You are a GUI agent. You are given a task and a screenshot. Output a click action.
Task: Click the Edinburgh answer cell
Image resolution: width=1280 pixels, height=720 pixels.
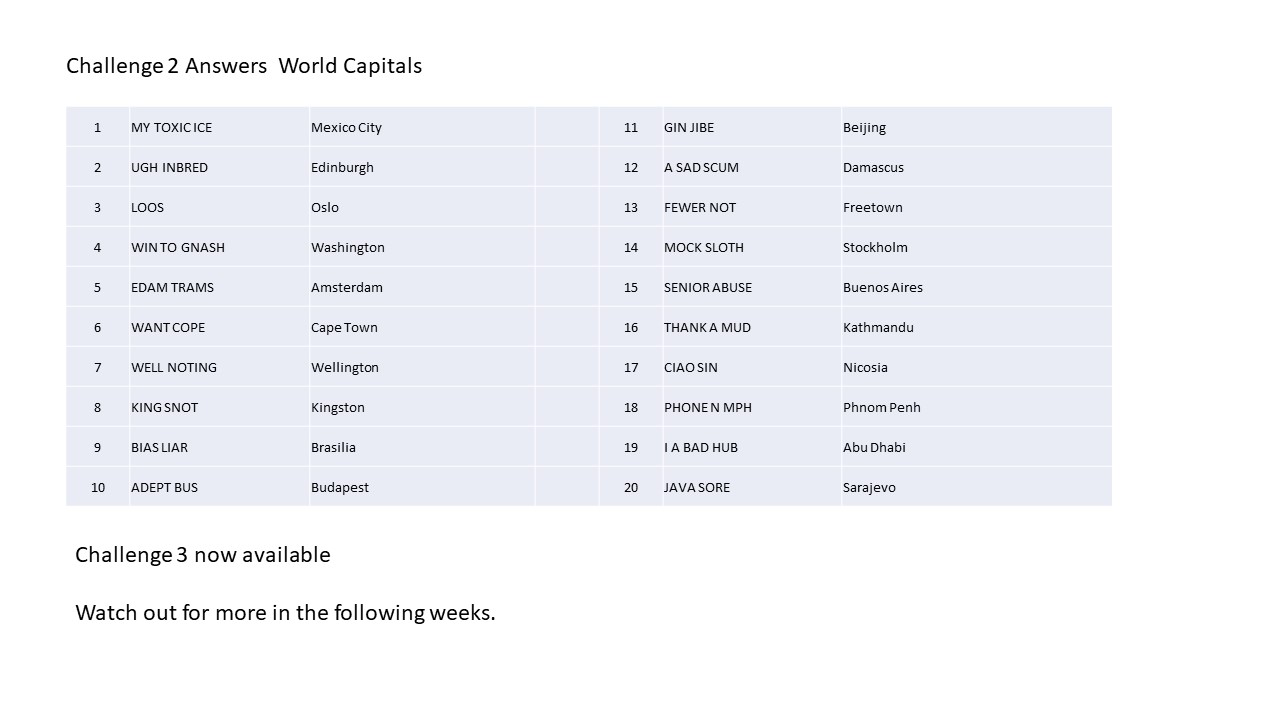(422, 167)
